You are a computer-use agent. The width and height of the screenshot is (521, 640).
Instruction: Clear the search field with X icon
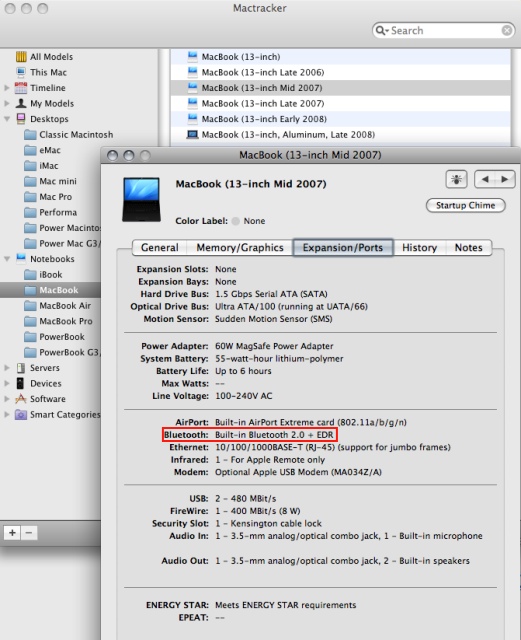pos(507,31)
